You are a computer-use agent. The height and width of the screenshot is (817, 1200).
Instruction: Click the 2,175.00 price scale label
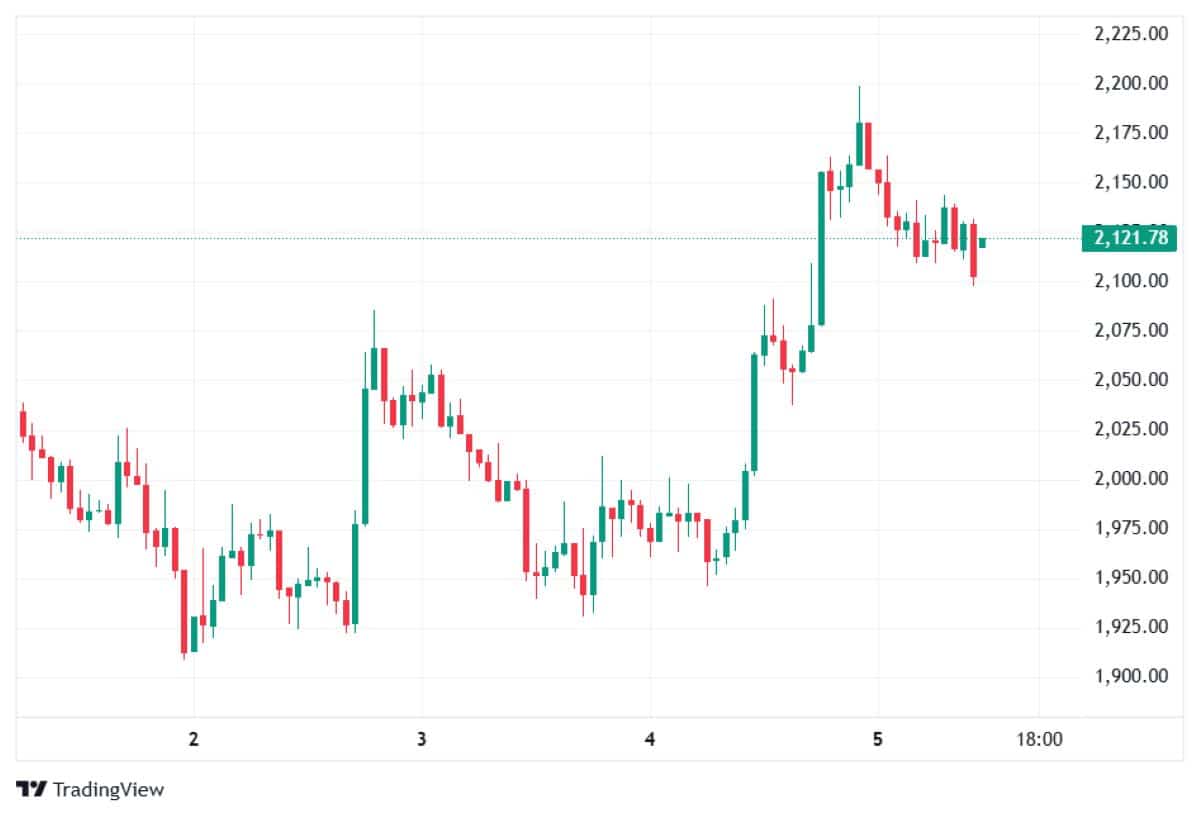click(1131, 132)
